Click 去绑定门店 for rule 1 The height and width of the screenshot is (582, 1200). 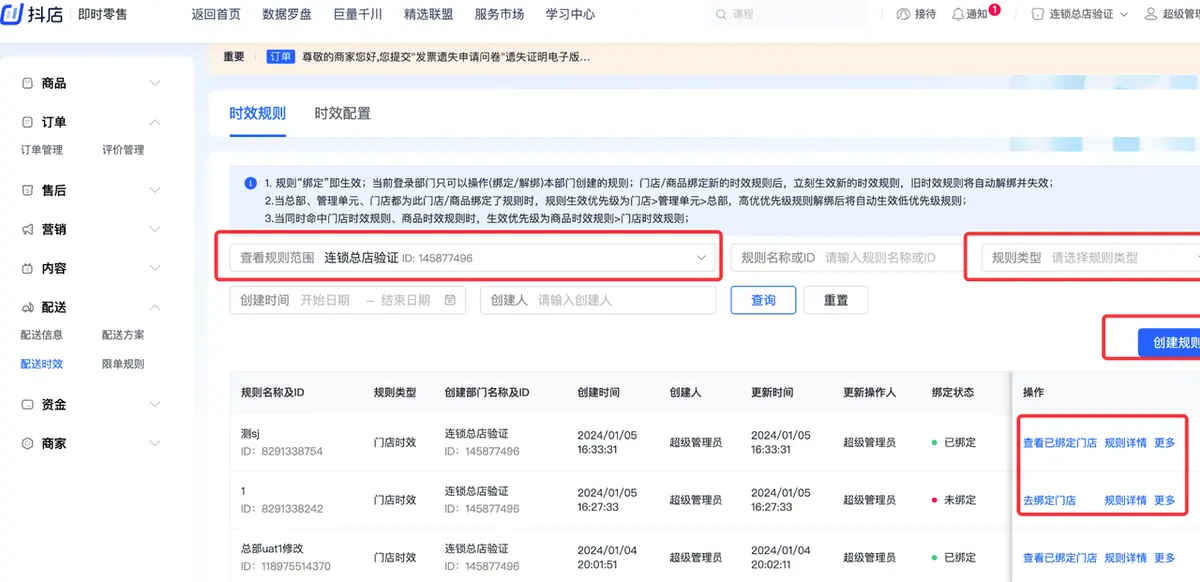click(x=1049, y=500)
